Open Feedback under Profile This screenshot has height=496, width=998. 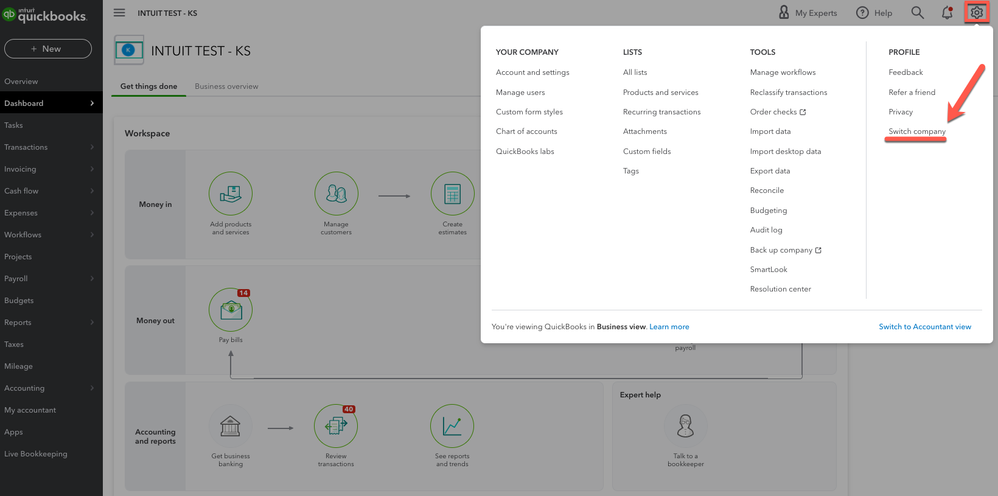click(906, 73)
